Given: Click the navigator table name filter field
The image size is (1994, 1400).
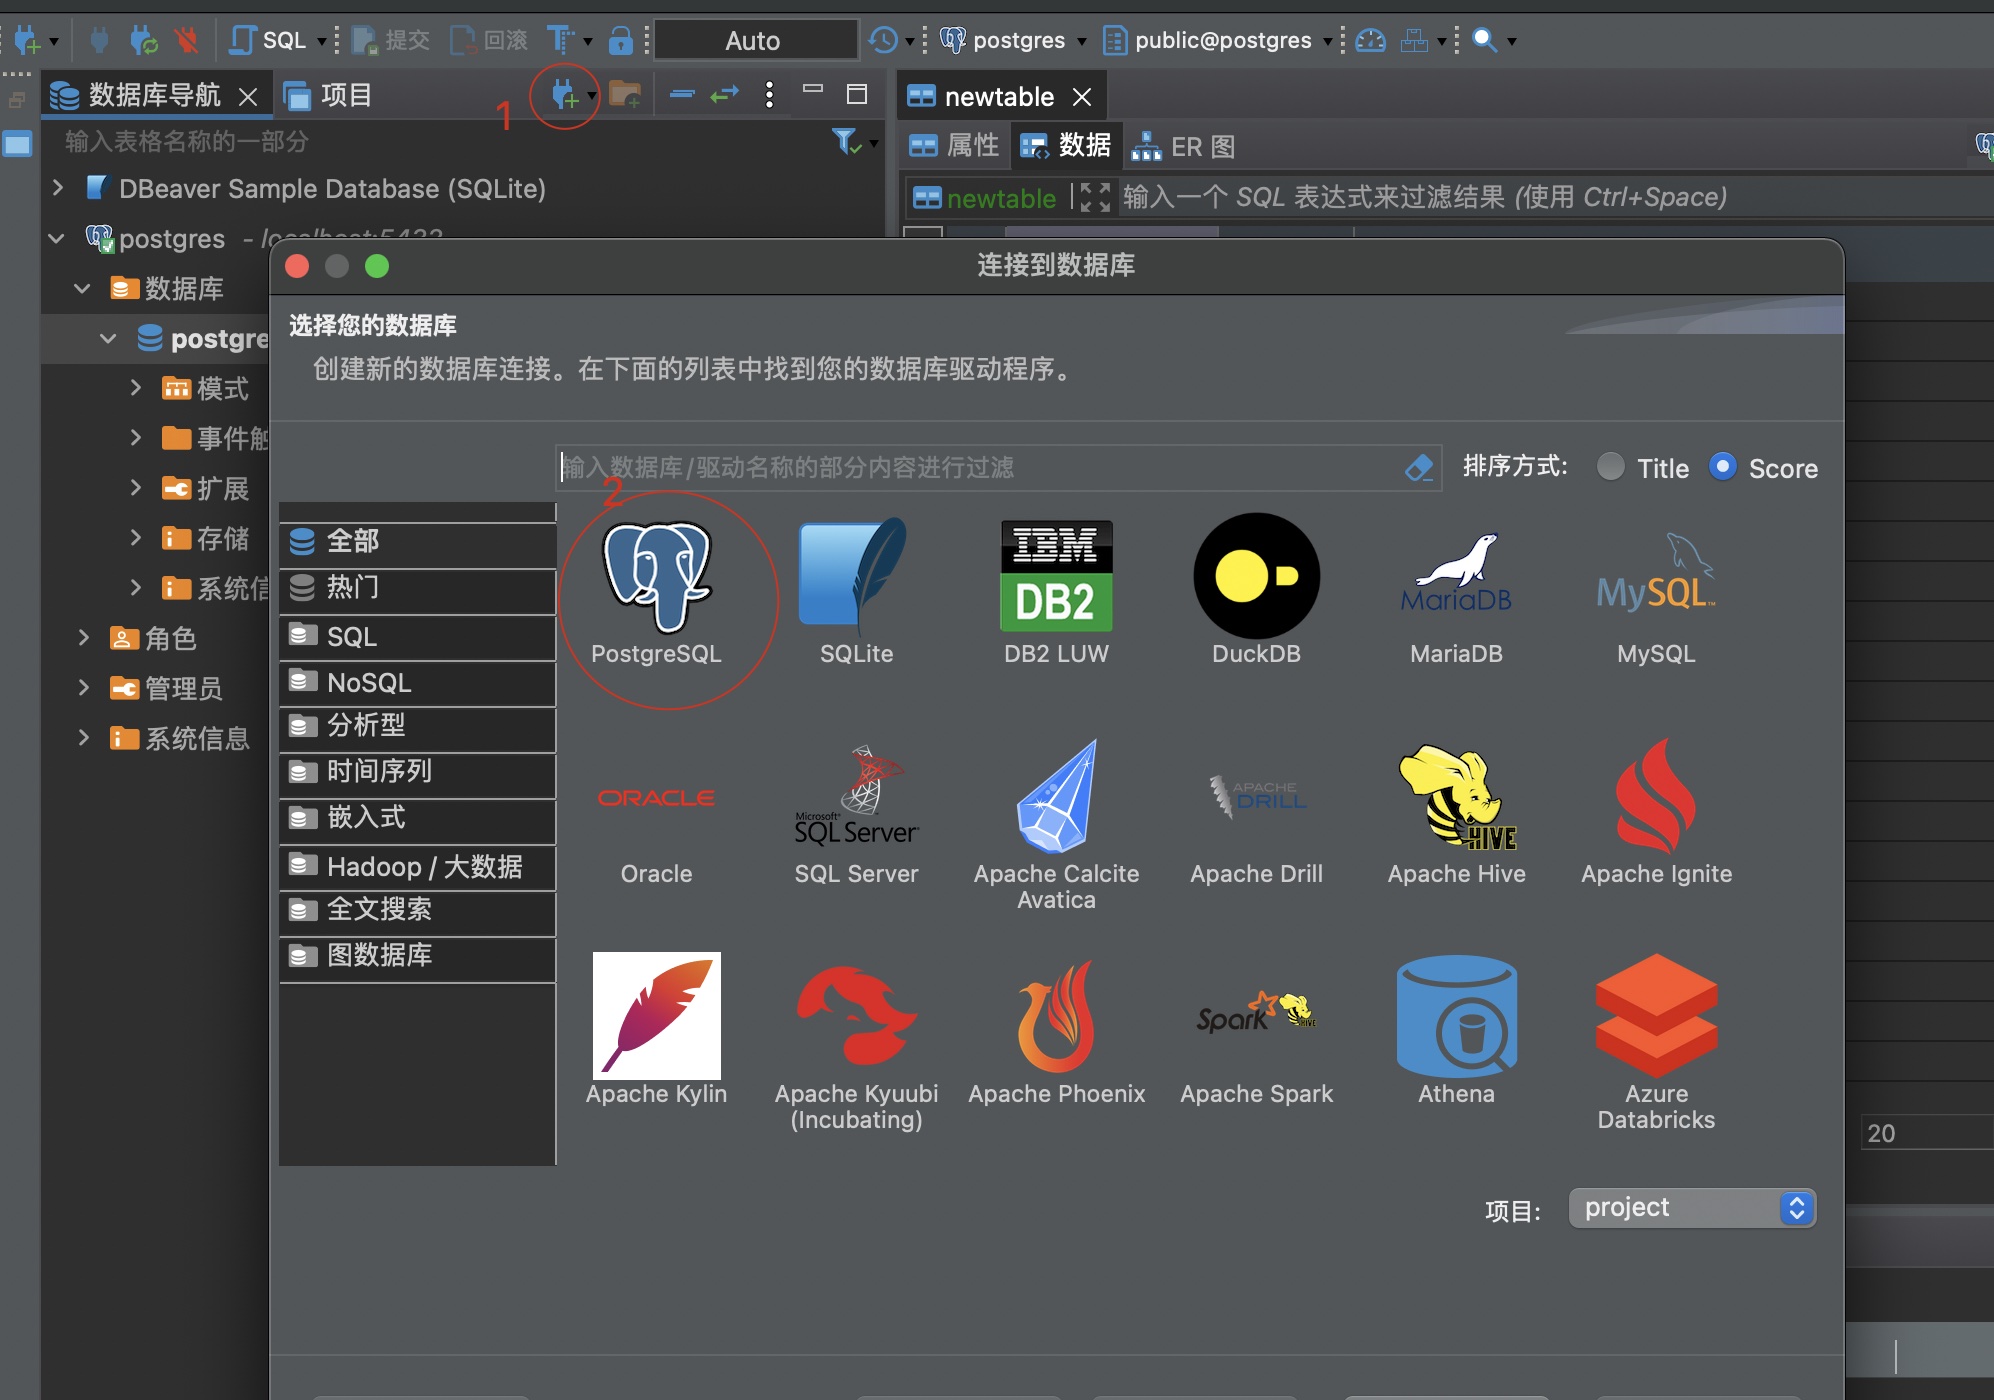Looking at the screenshot, I should 440,142.
